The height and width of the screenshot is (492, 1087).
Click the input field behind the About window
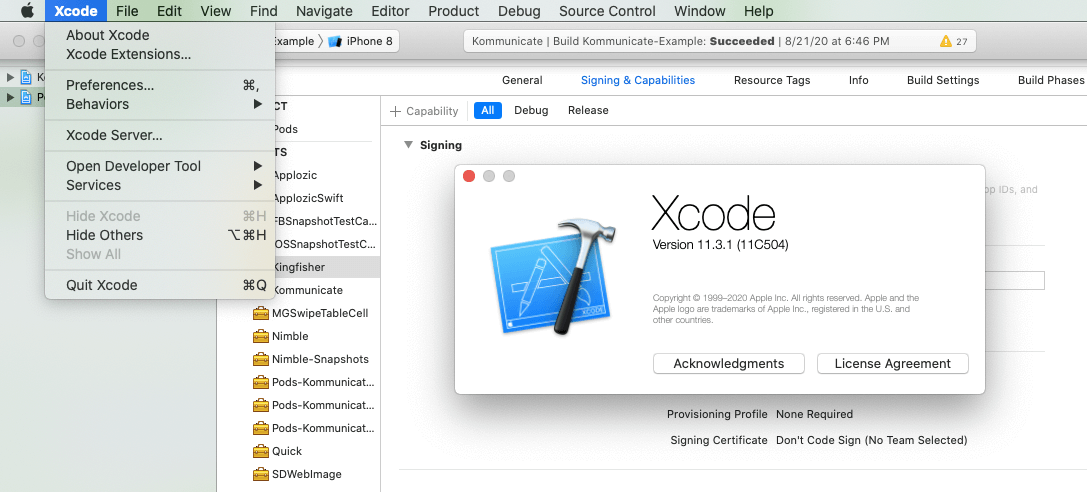point(1015,280)
